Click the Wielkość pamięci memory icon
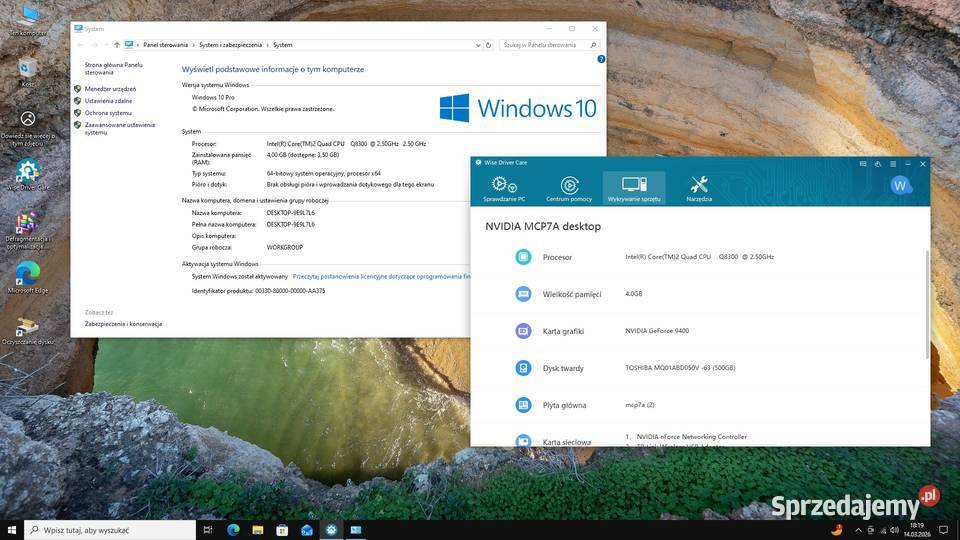The image size is (960, 540). [x=523, y=294]
